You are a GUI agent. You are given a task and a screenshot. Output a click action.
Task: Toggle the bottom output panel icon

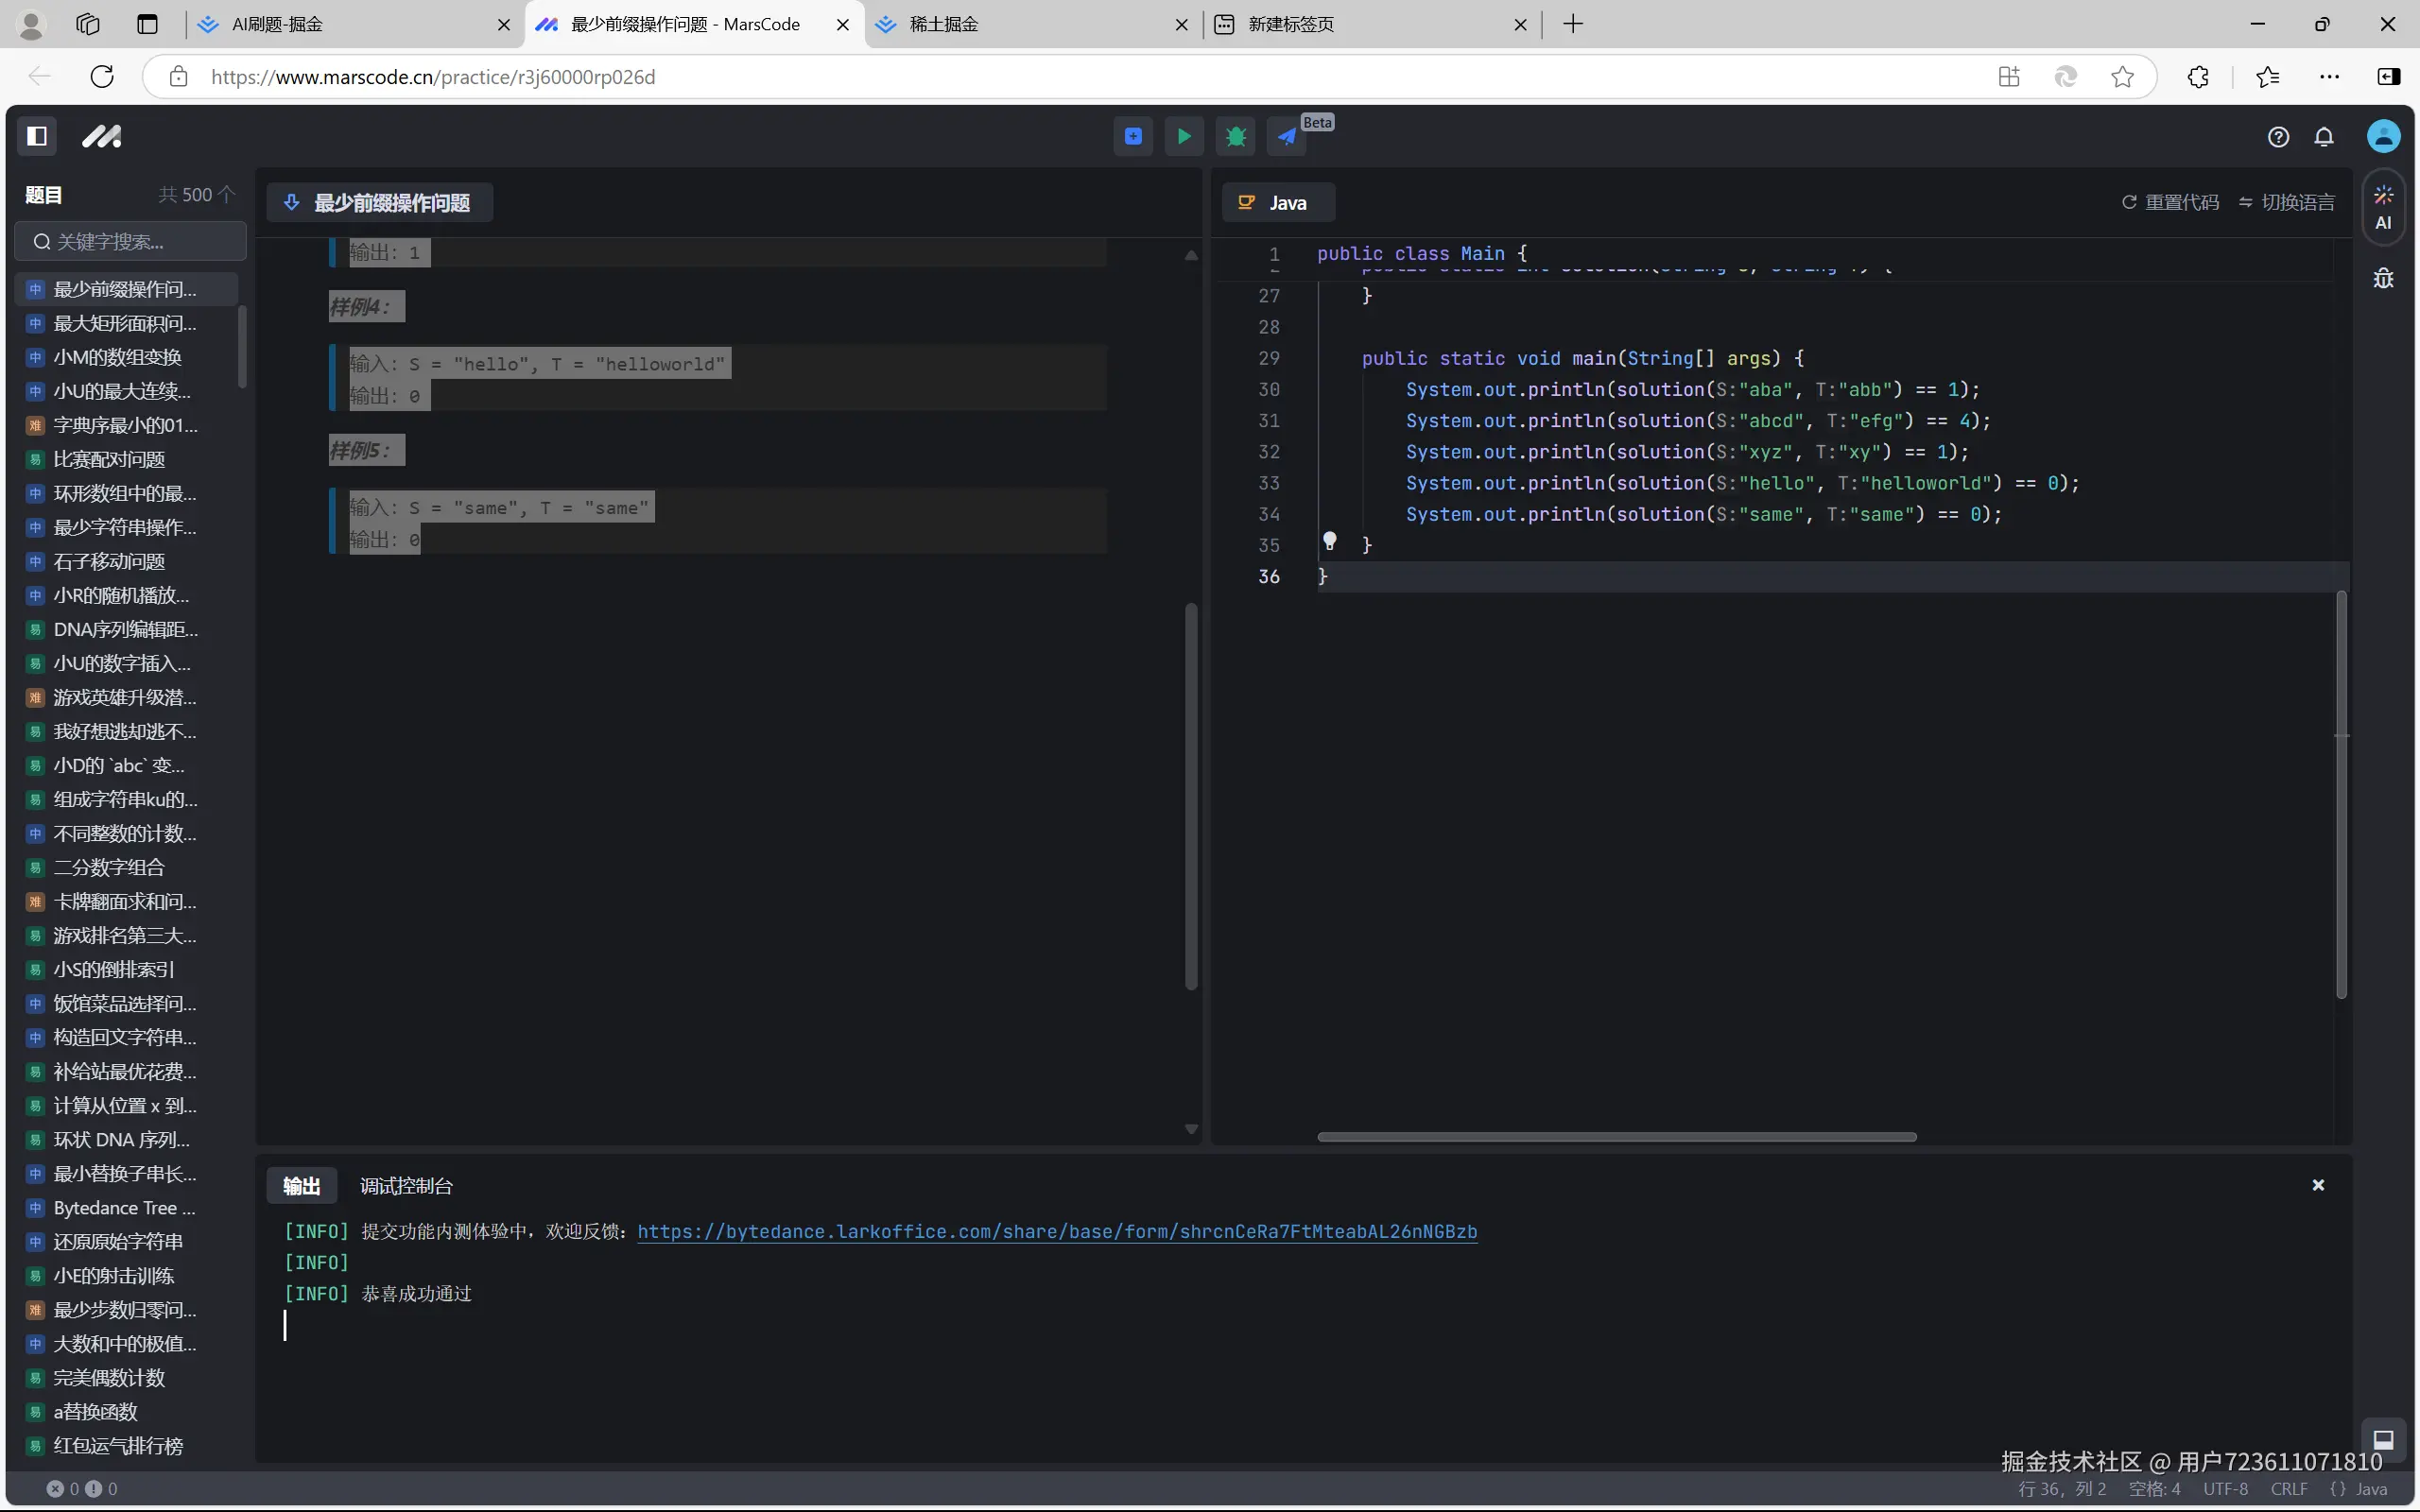(2383, 1439)
